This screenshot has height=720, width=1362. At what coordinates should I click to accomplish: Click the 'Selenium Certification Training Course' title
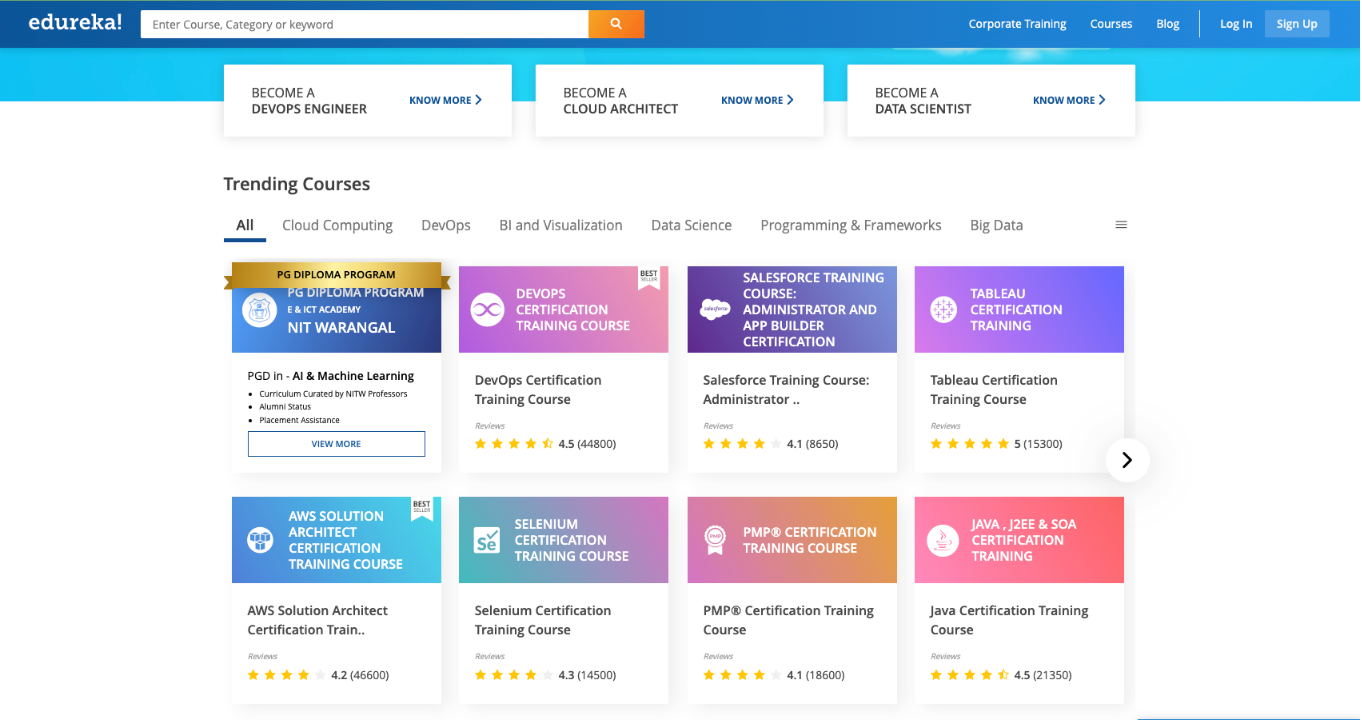click(x=543, y=620)
